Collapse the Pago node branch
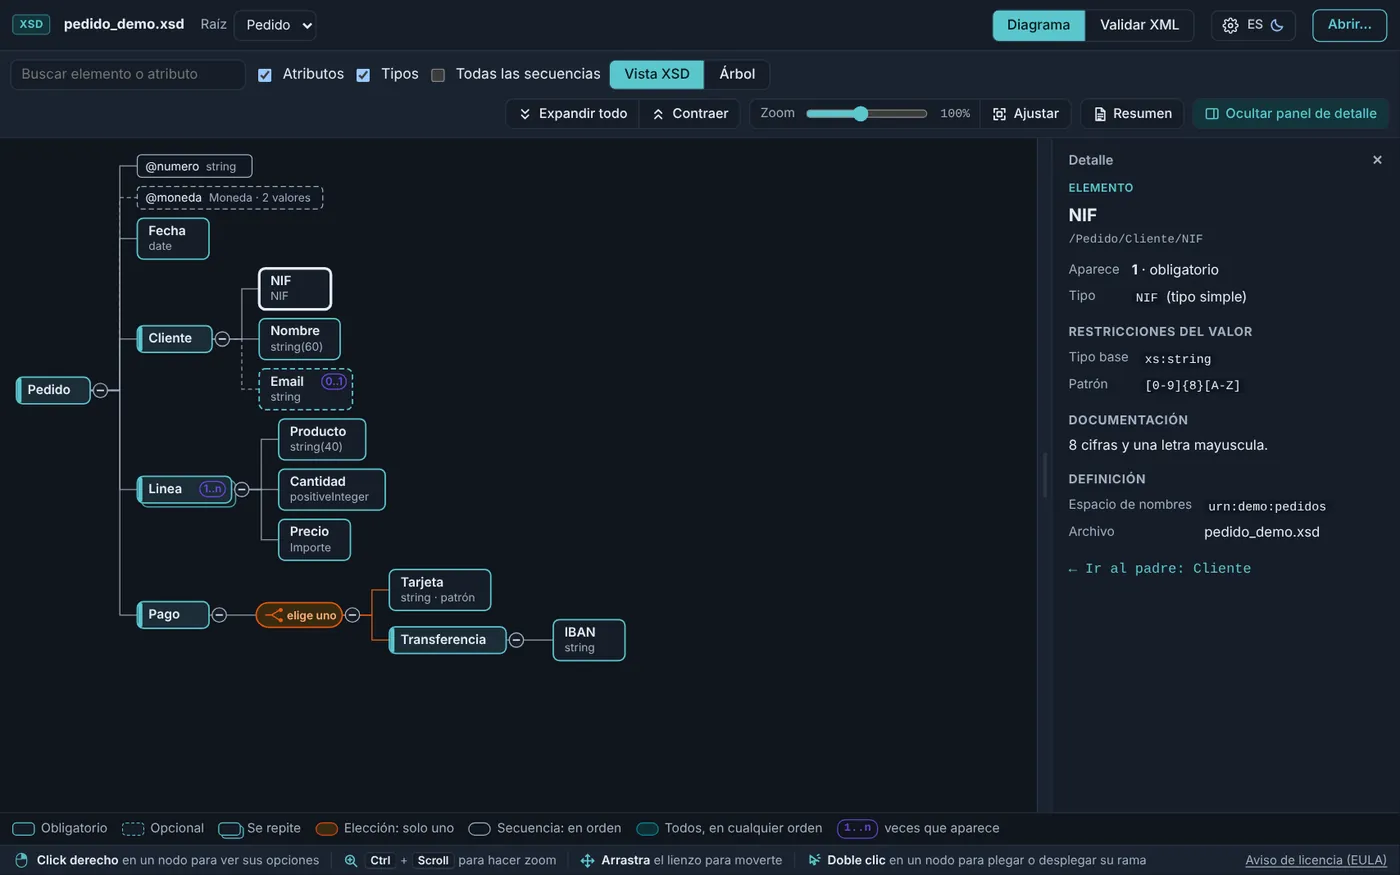 (x=219, y=615)
